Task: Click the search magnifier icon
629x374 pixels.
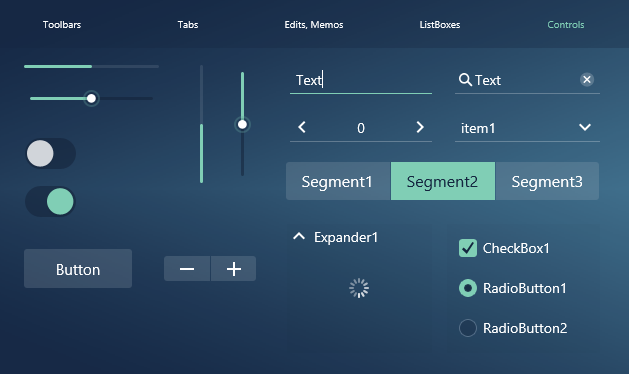Action: click(x=465, y=80)
